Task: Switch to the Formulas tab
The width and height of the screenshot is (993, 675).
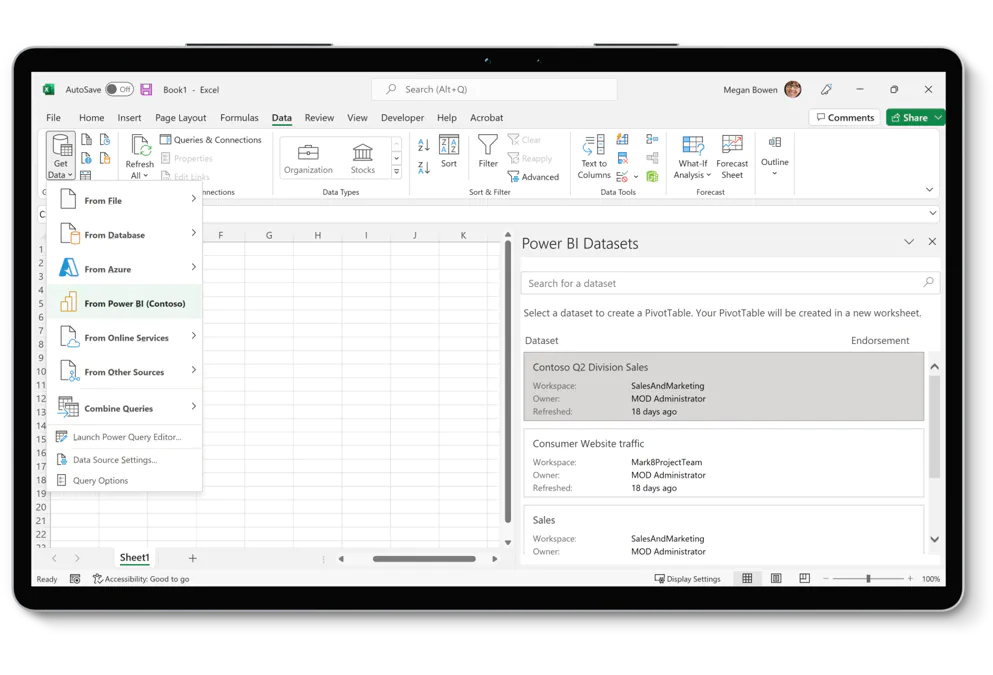Action: [x=239, y=117]
